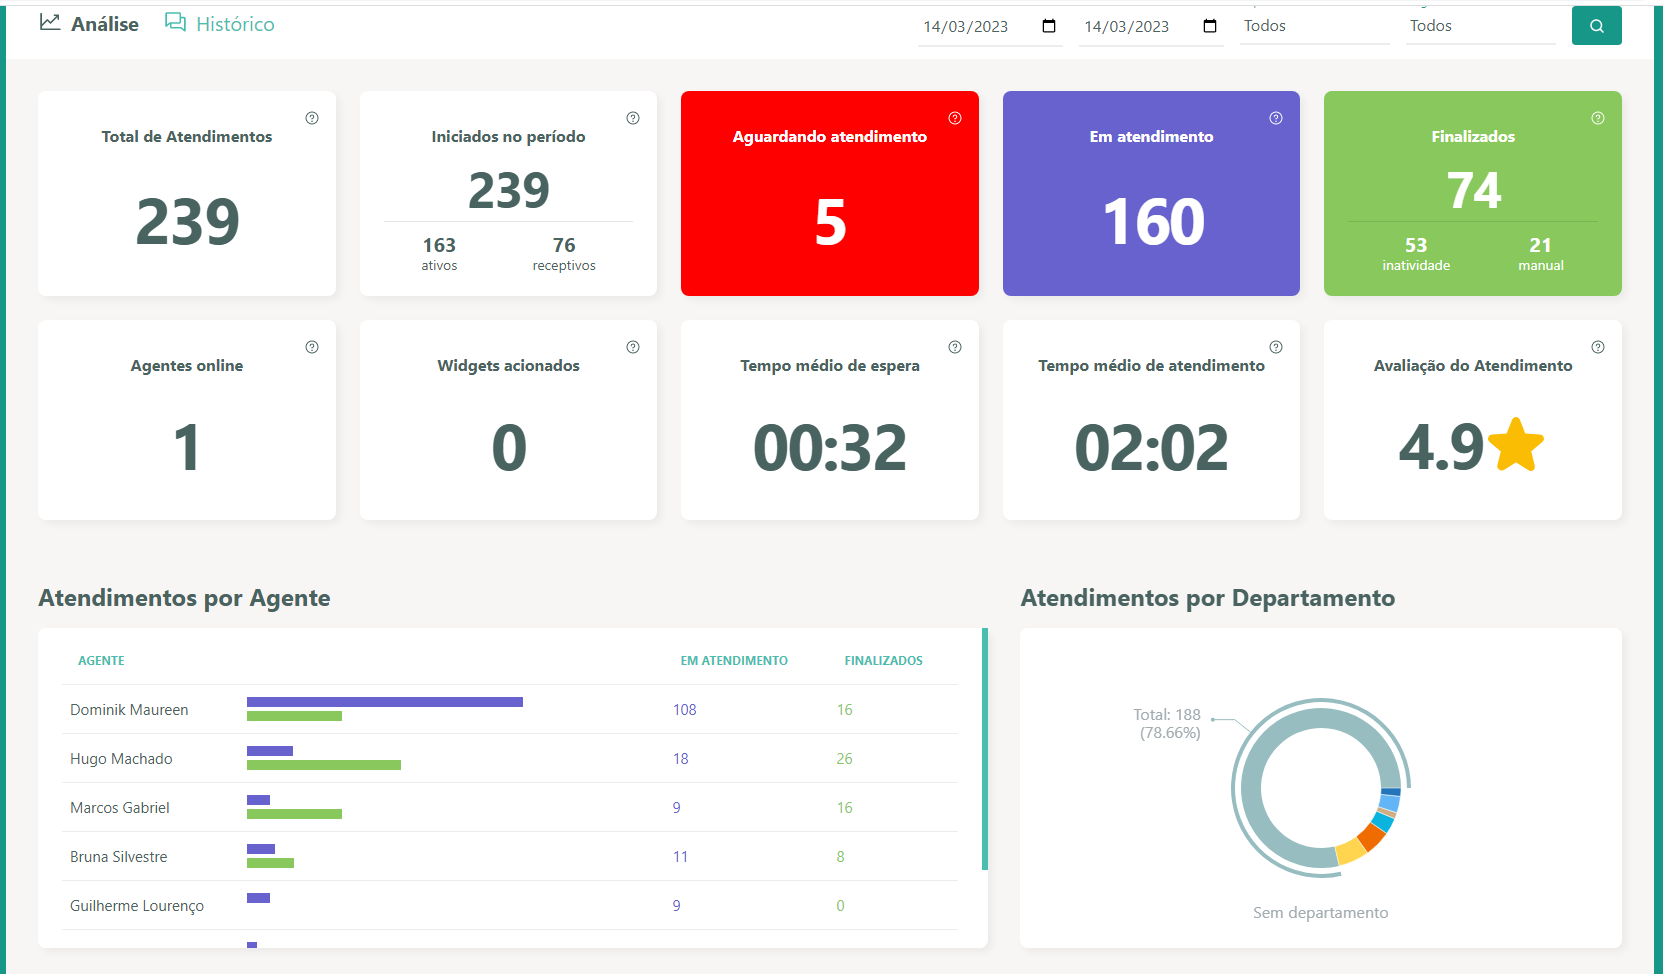Click help icon on Tempo médio de espera card
1663x974 pixels.
click(x=955, y=347)
